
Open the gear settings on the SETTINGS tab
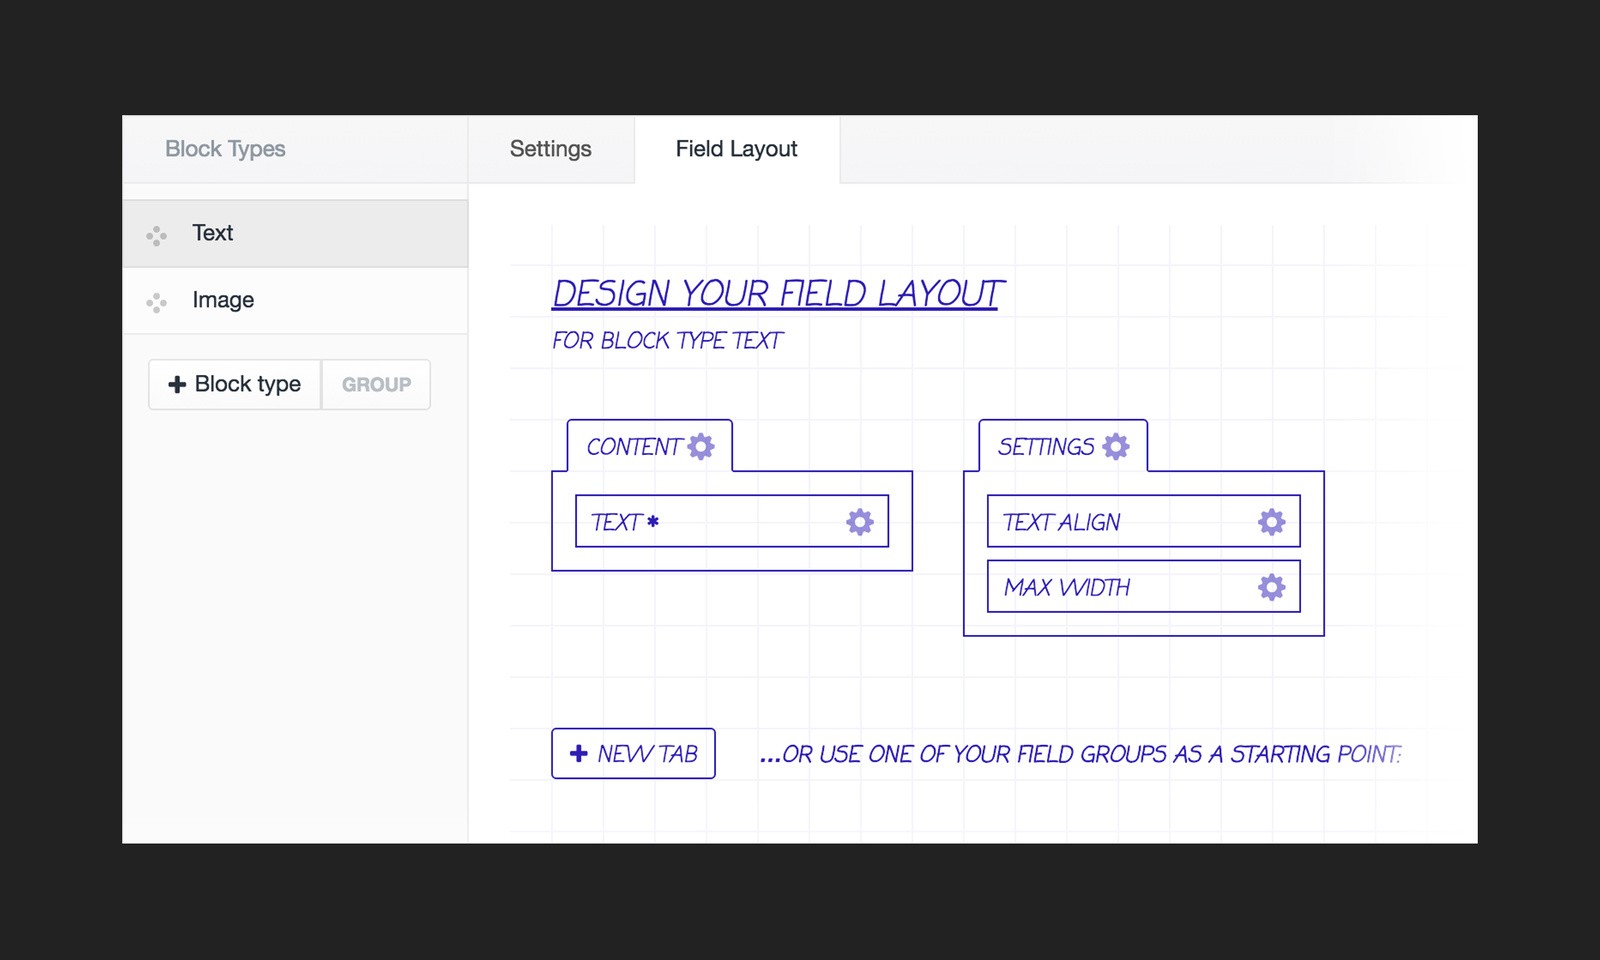tap(1116, 447)
